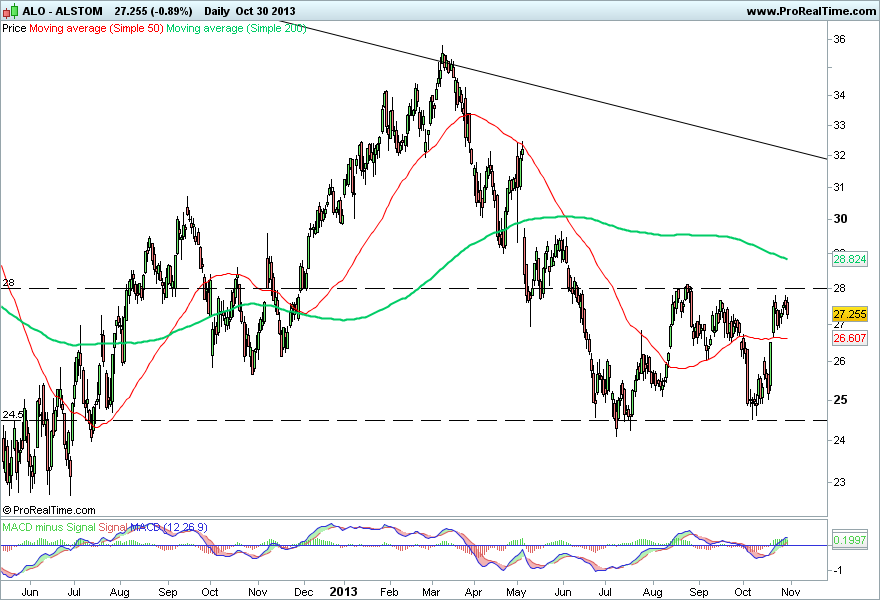Screen dimensions: 880x600
Task: Click the 26 price axis label
Action: (x=840, y=361)
